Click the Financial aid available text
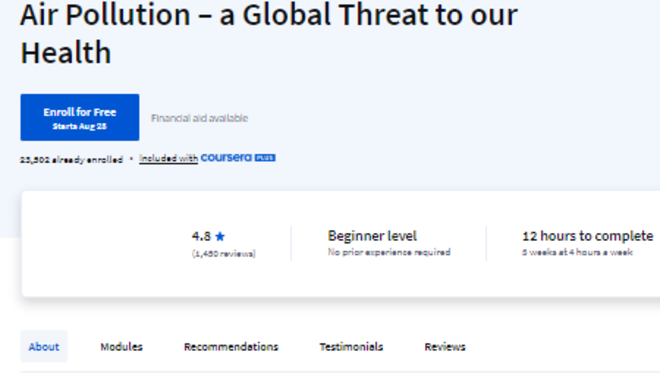The width and height of the screenshot is (660, 380). (x=200, y=118)
